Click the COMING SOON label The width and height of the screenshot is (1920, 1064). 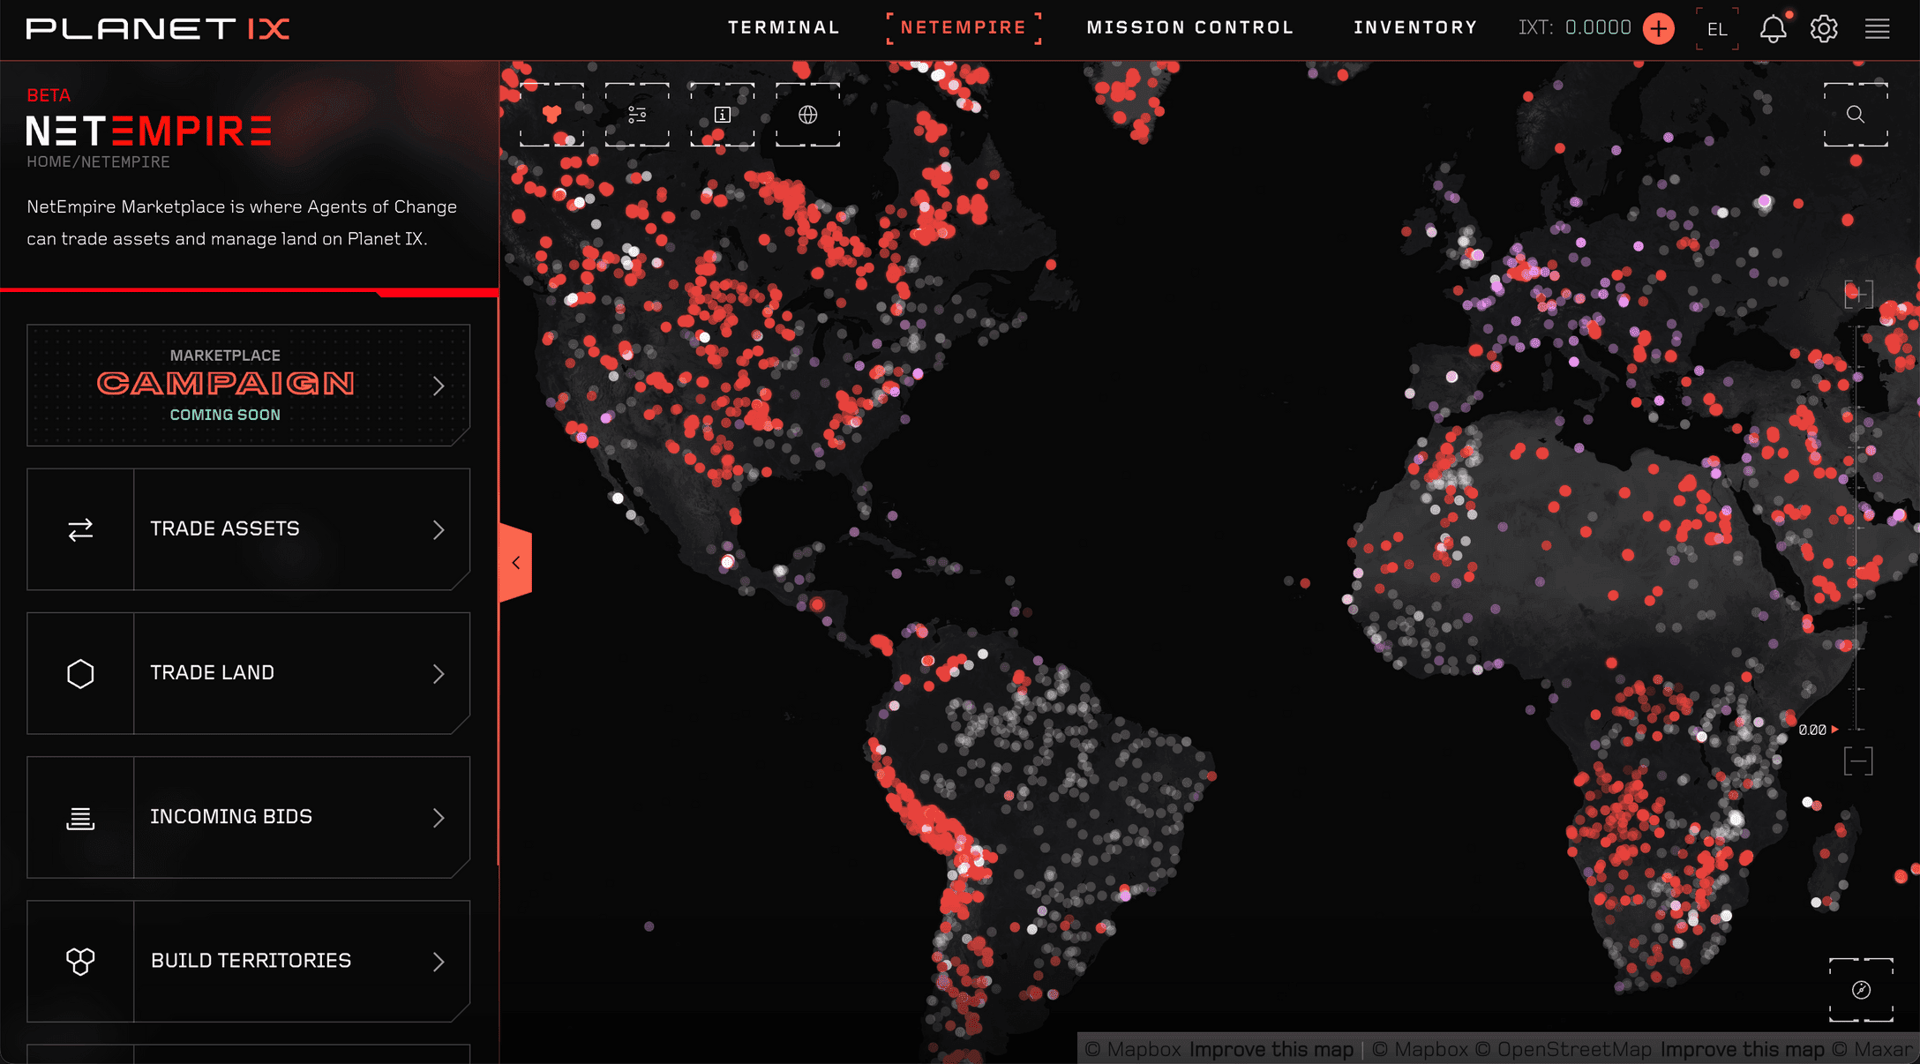point(225,415)
